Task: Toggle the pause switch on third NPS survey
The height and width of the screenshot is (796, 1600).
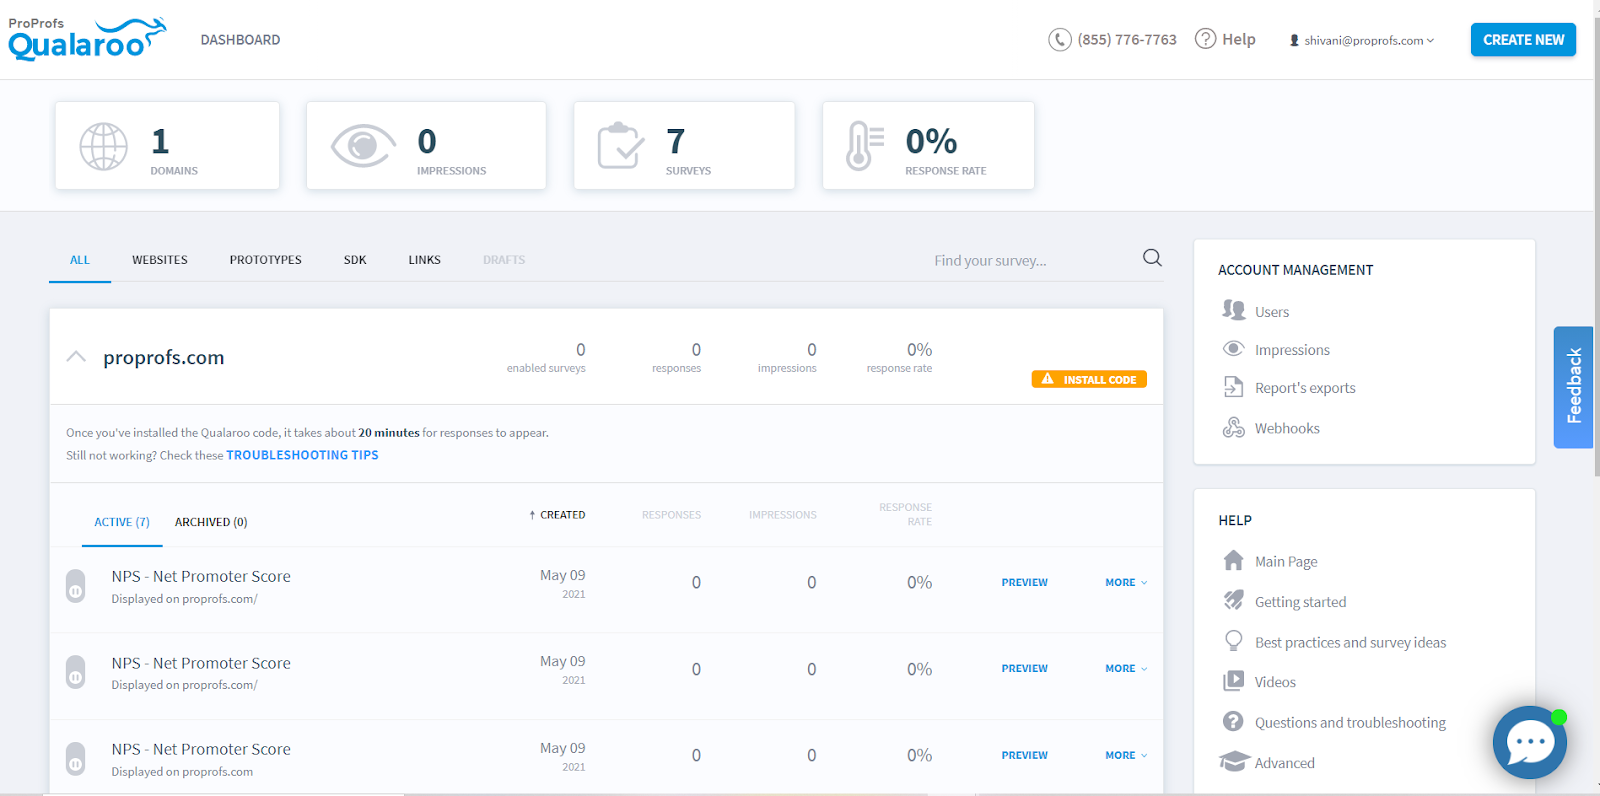Action: point(76,759)
